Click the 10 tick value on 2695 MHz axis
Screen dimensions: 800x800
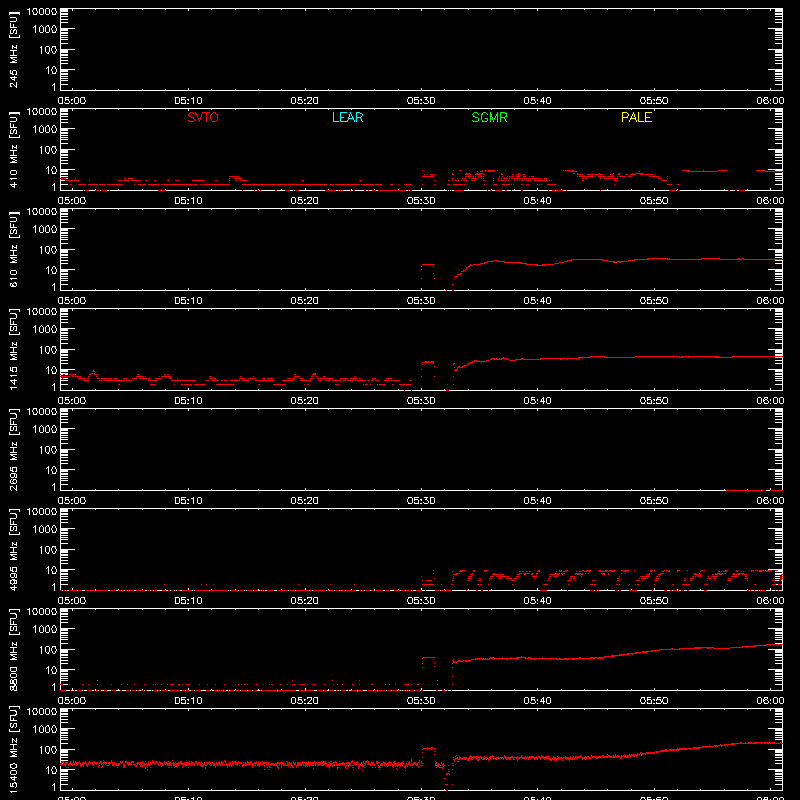point(51,470)
